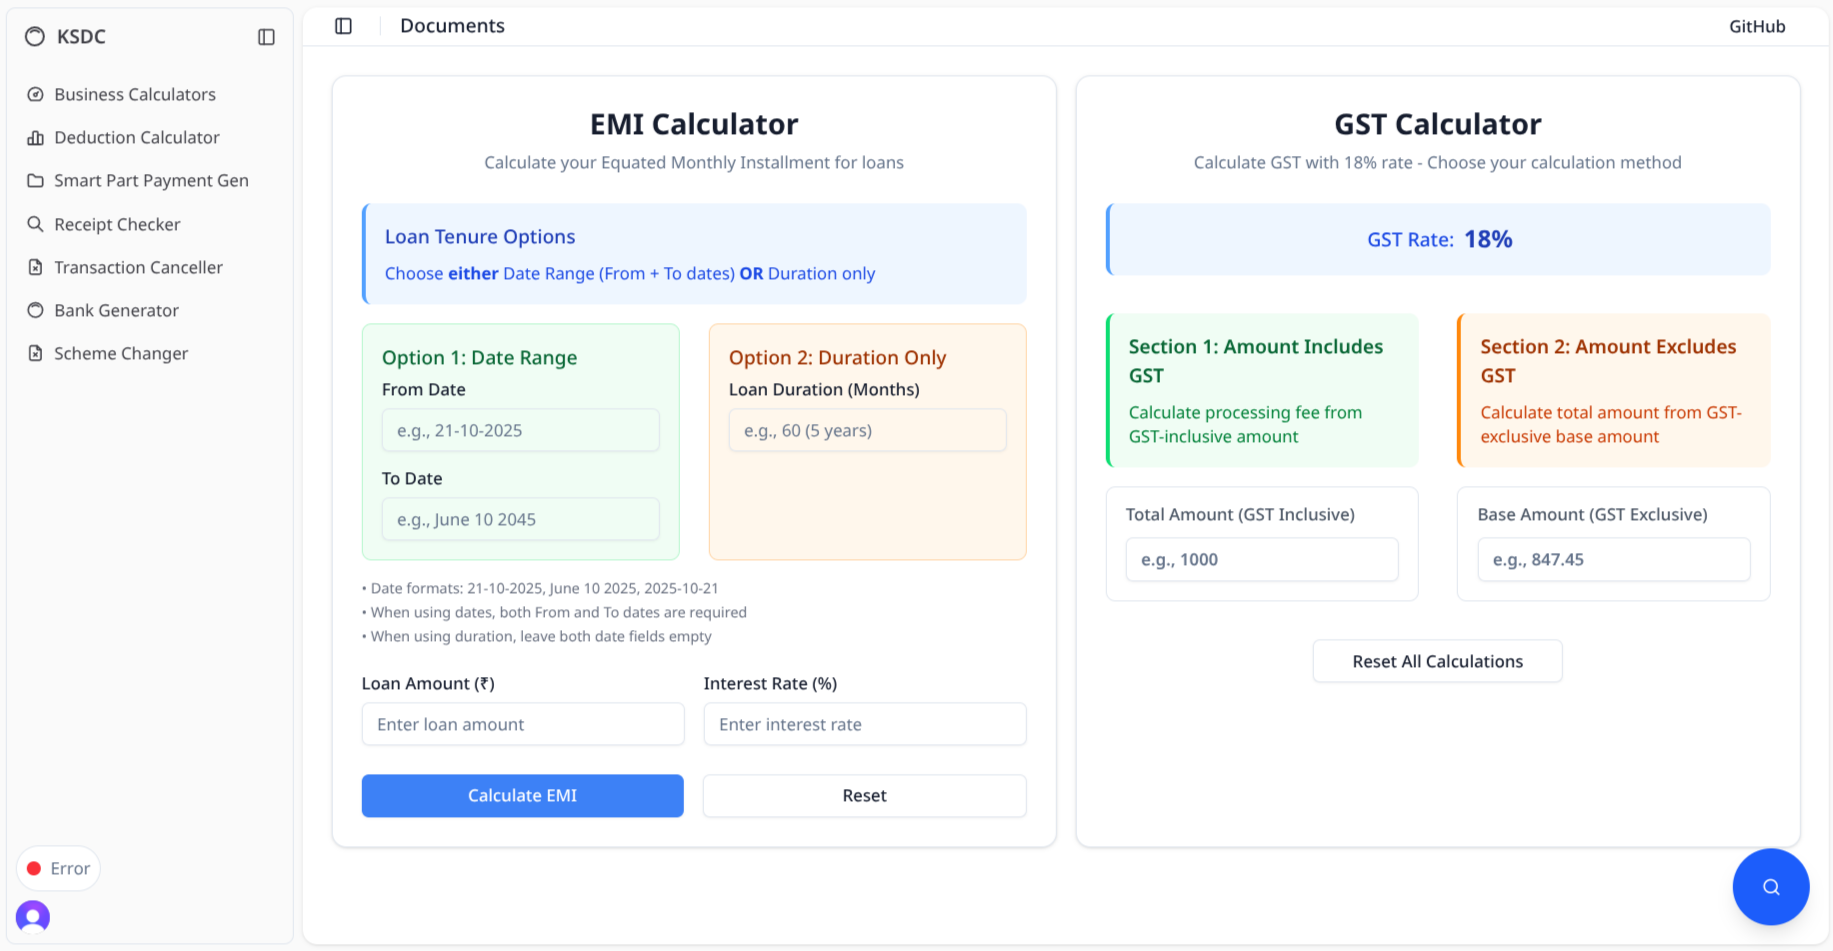Image resolution: width=1833 pixels, height=951 pixels.
Task: Click the Error status badge label
Action: click(70, 868)
